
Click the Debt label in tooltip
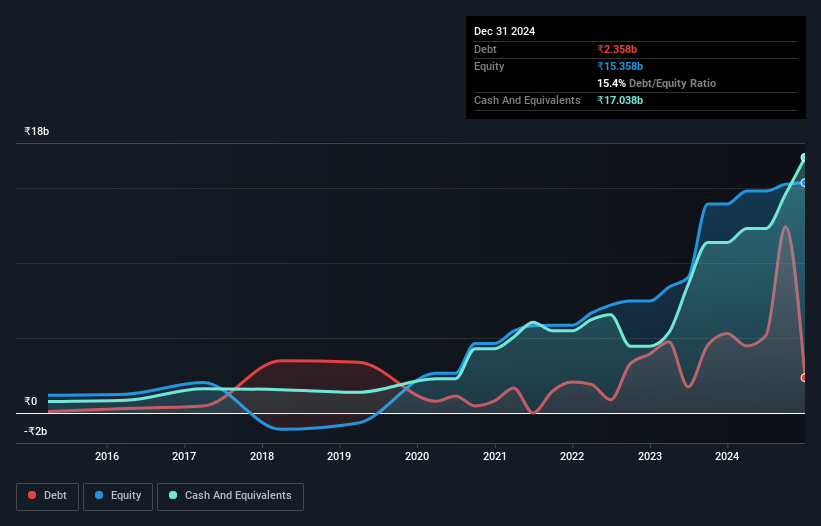click(x=485, y=49)
